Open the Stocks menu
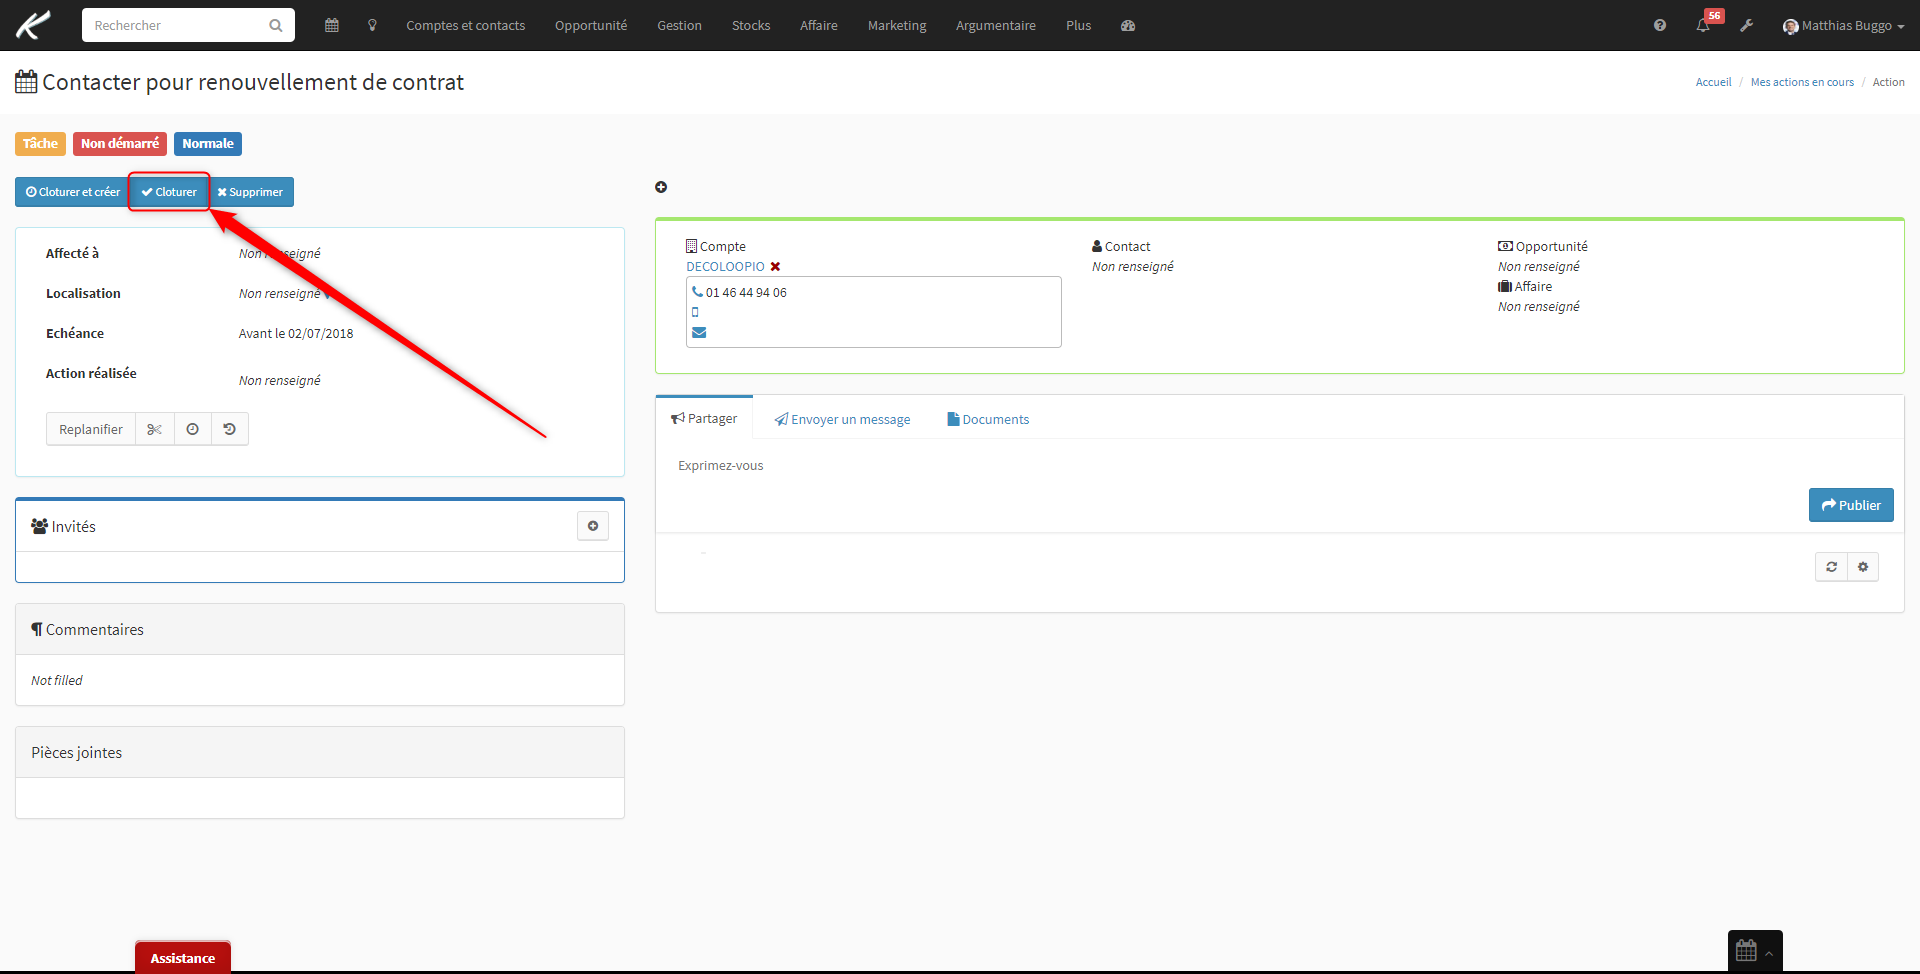This screenshot has height=974, width=1920. pyautogui.click(x=751, y=25)
